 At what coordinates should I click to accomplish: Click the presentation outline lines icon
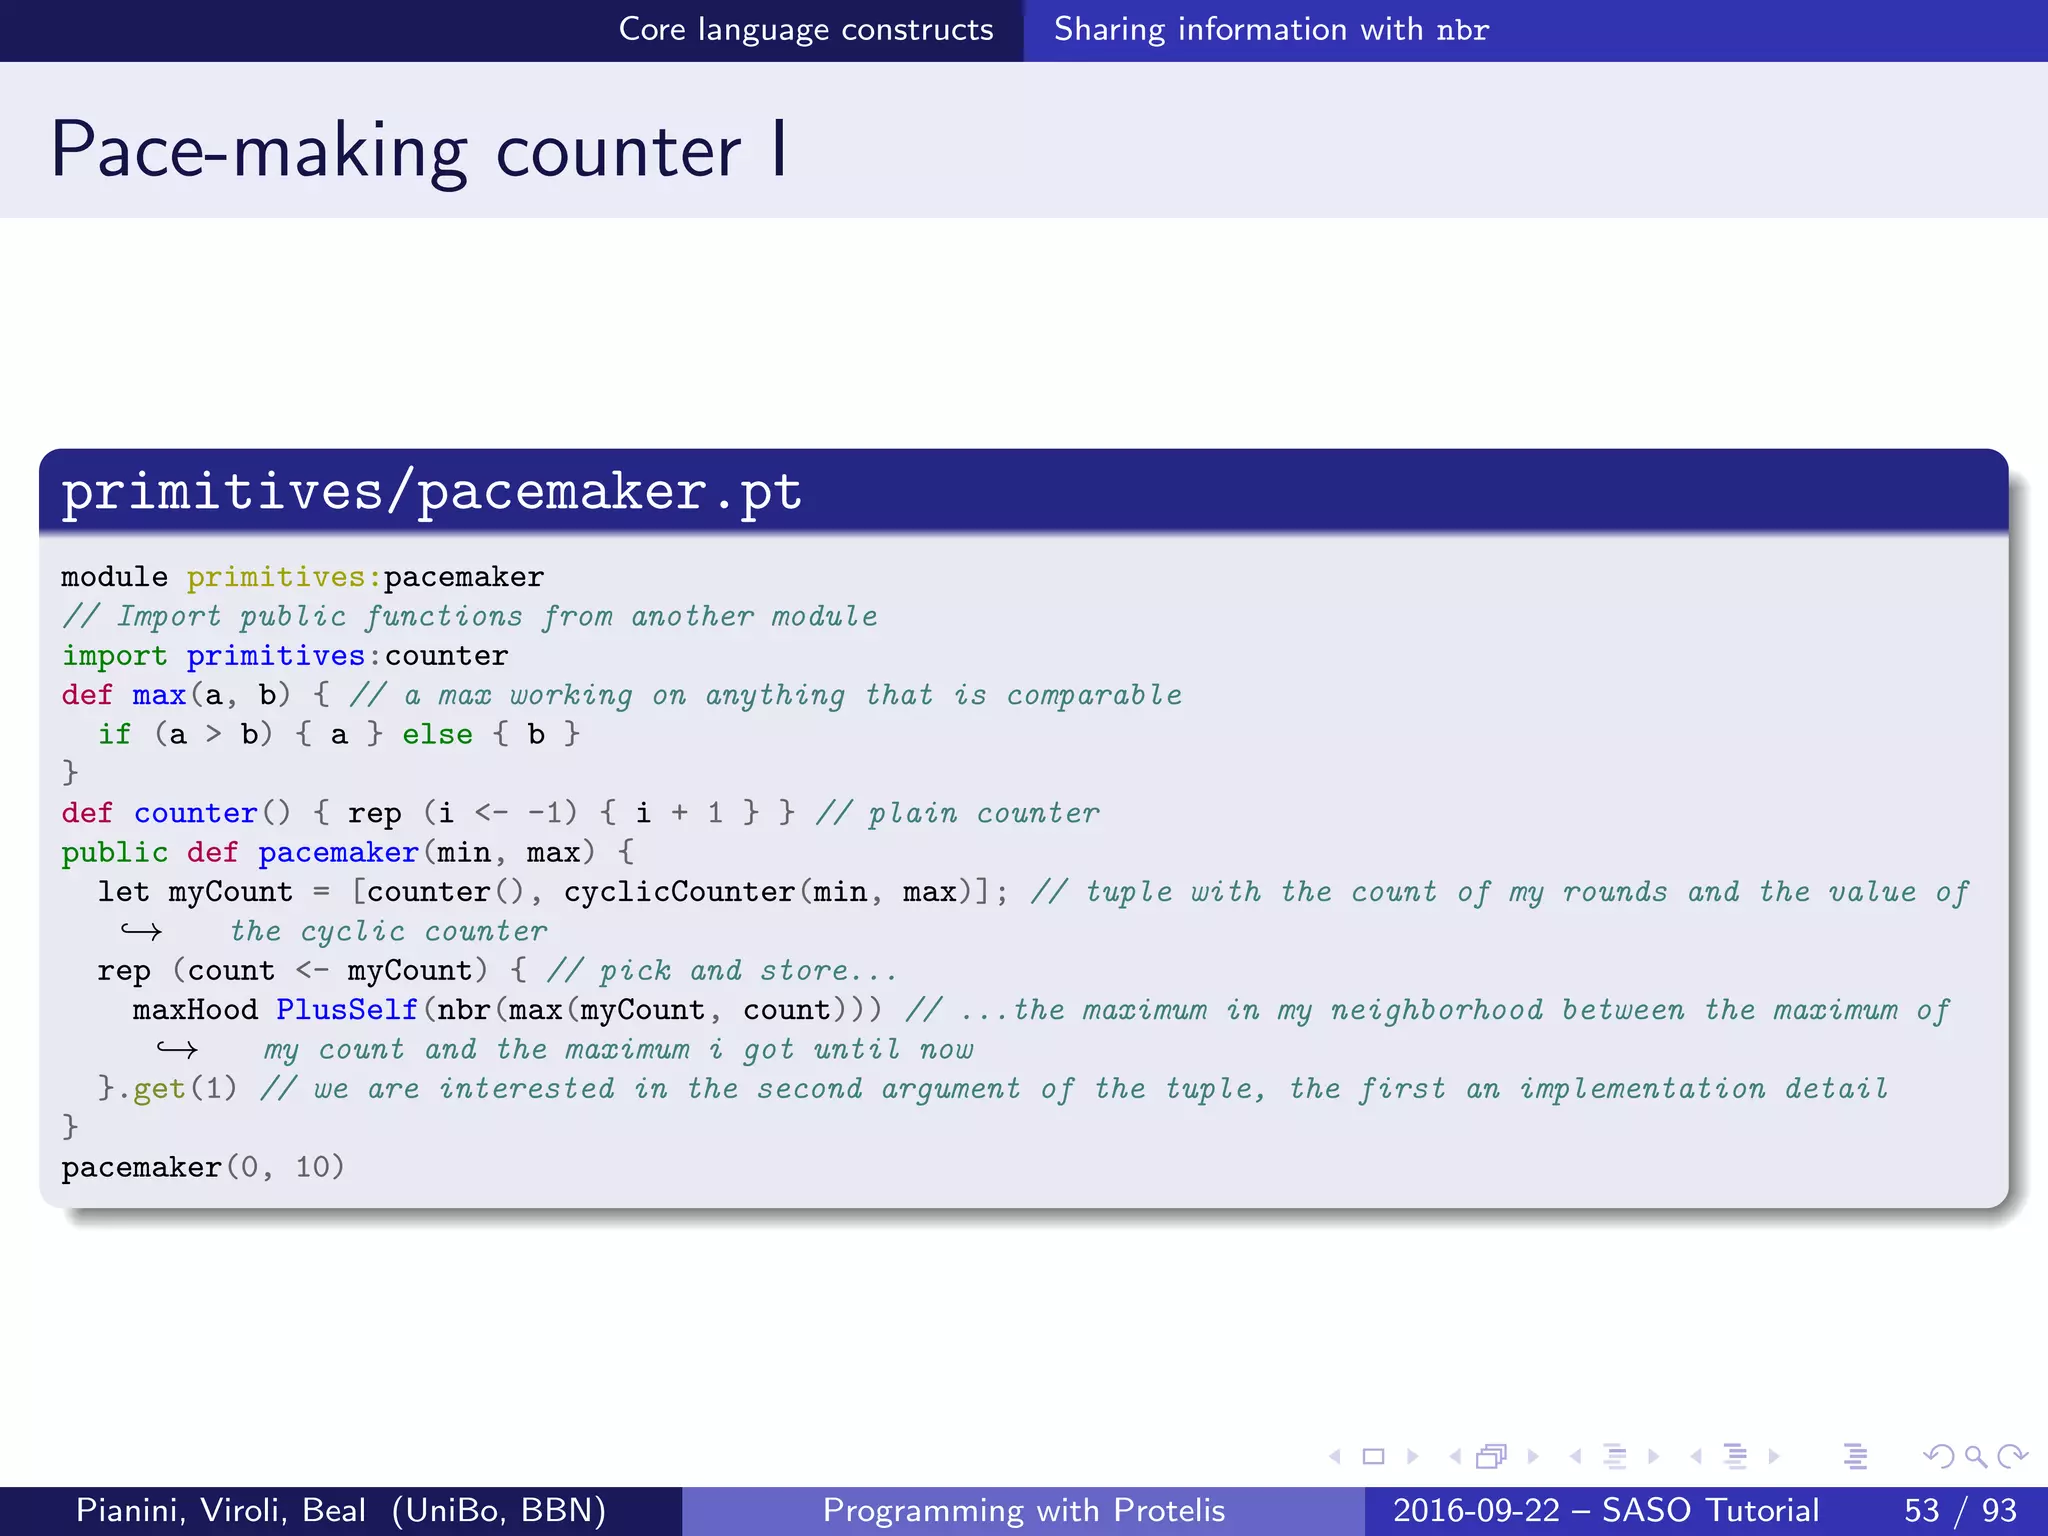click(x=1856, y=1457)
